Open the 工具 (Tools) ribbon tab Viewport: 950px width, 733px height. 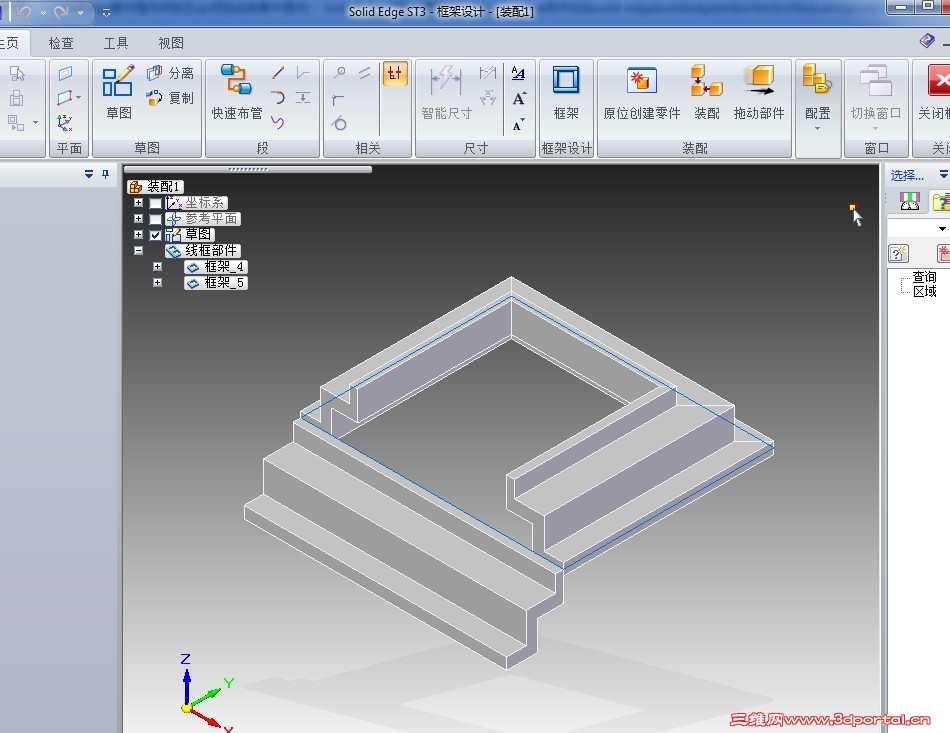coord(116,43)
